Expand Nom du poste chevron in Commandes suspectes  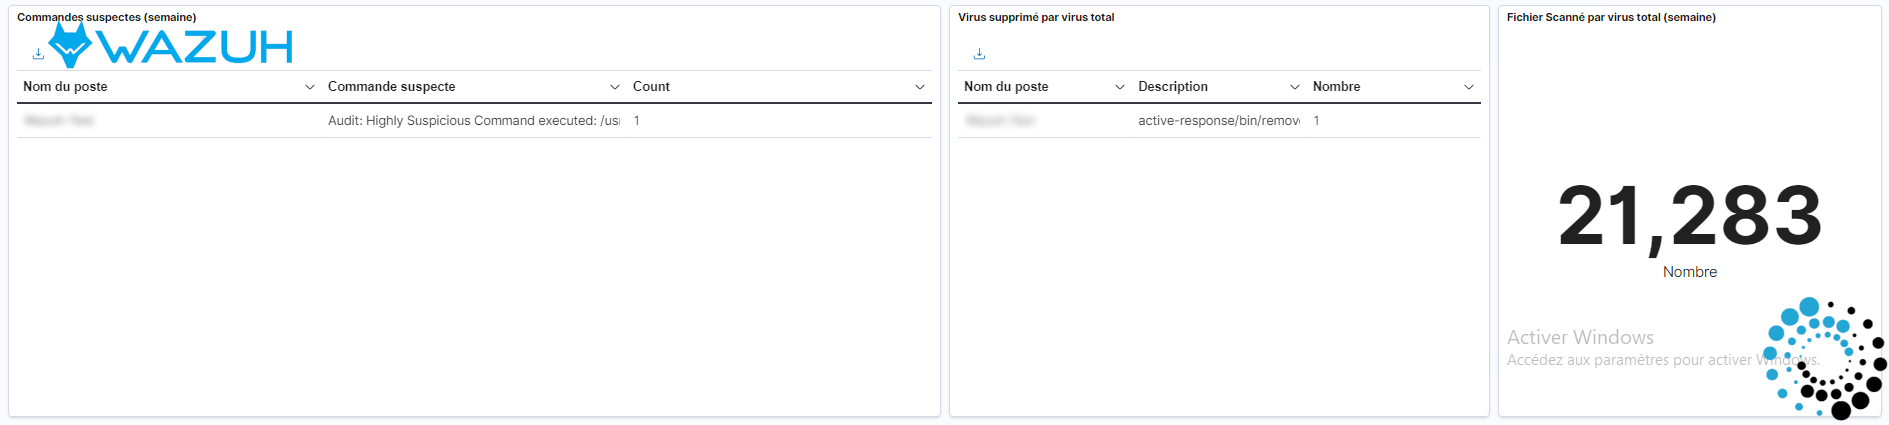click(310, 87)
